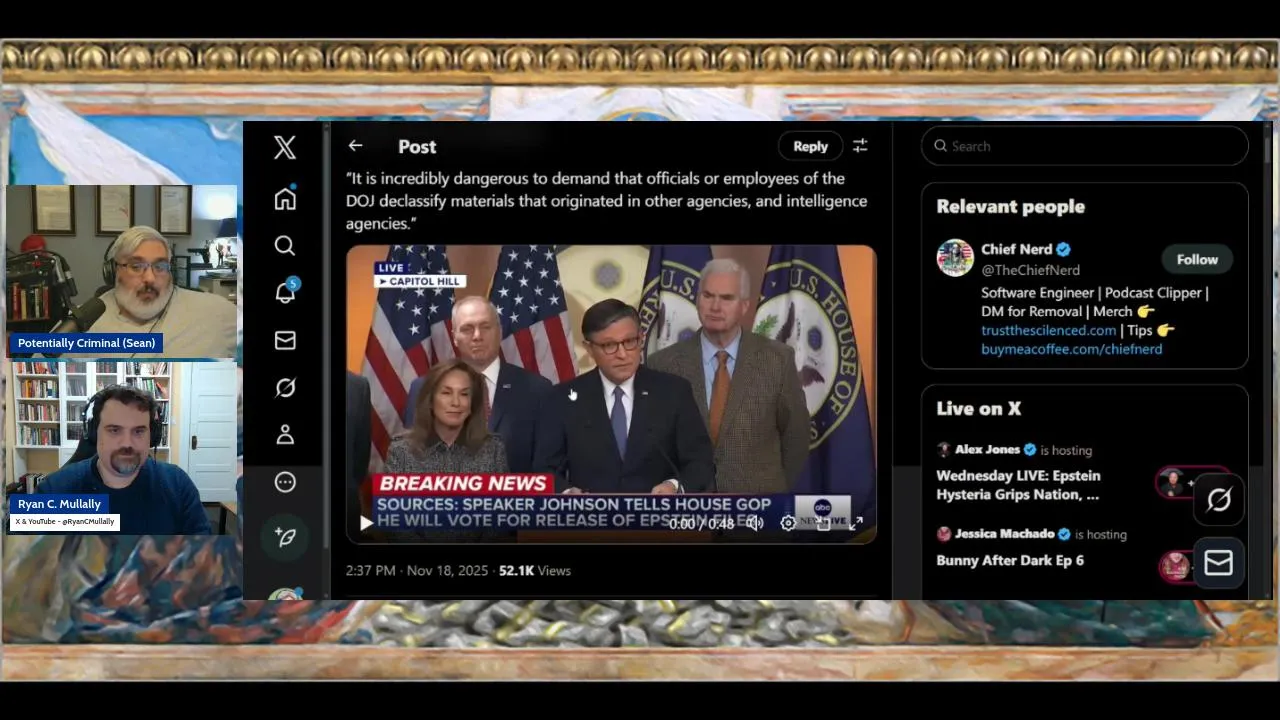Expand video to fullscreen
1280x720 pixels.
coord(856,523)
